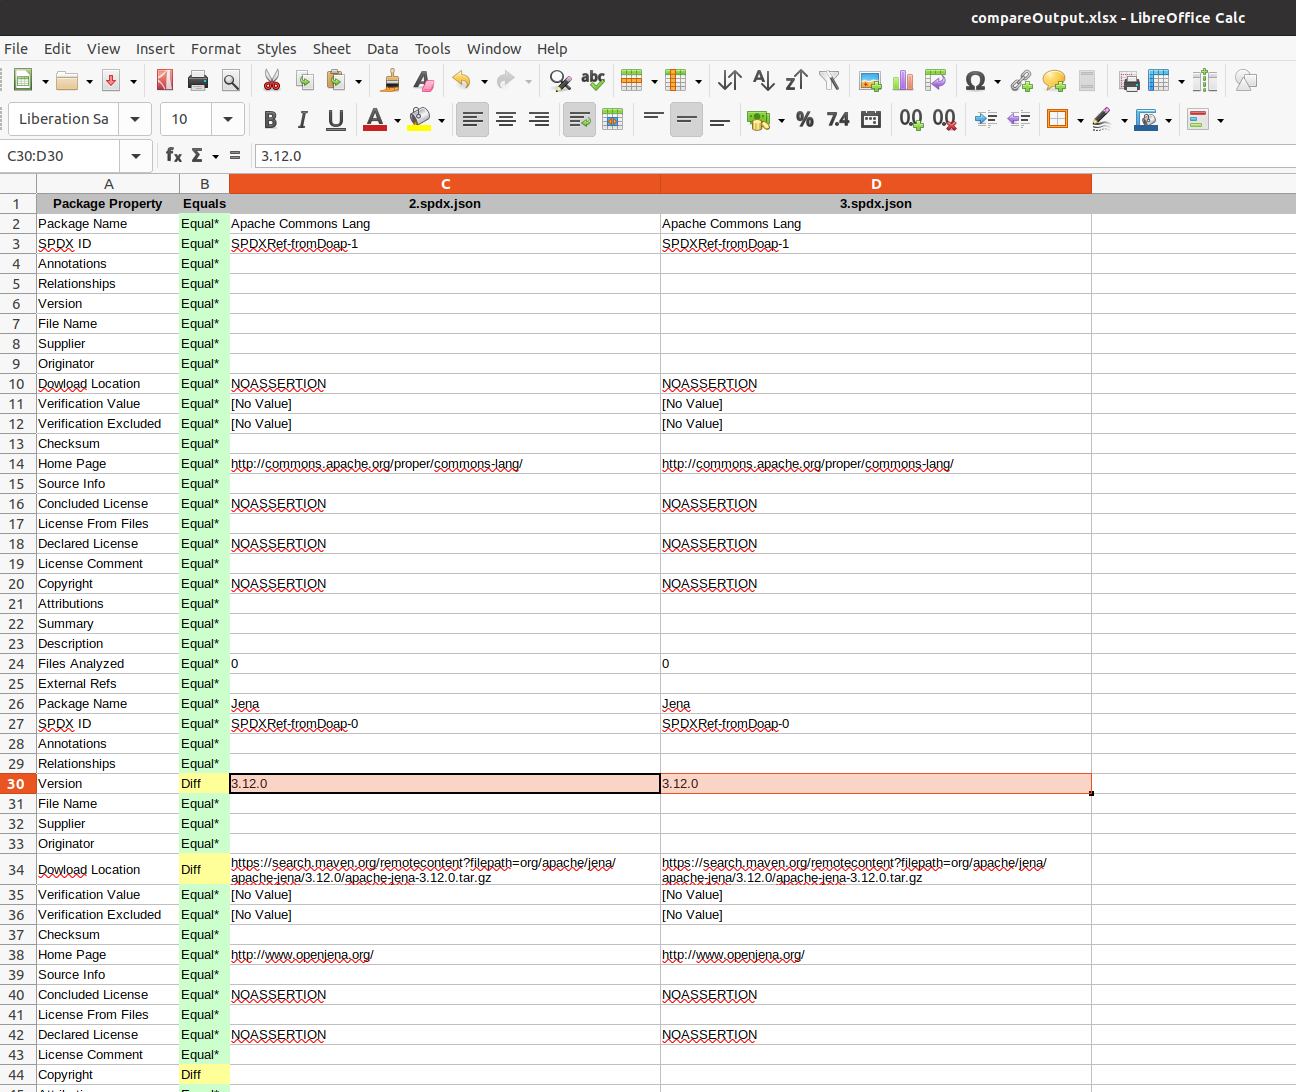
Task: Sort Ascending with A-Z icon
Action: pyautogui.click(x=763, y=81)
